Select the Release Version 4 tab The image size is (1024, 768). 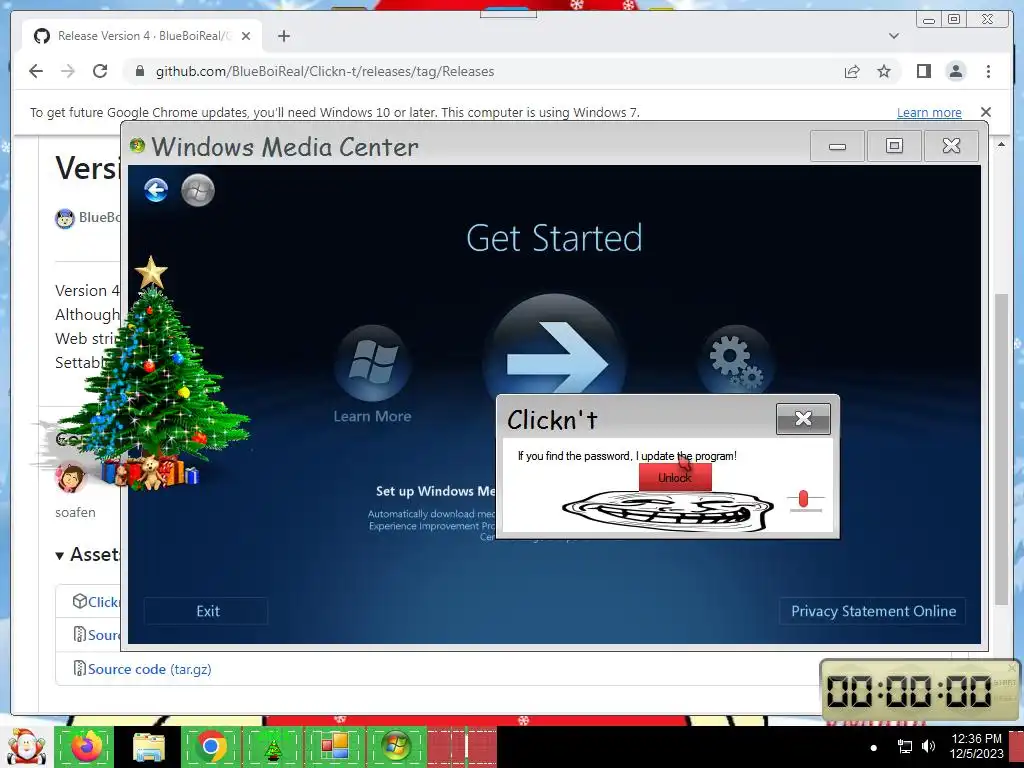pos(143,36)
